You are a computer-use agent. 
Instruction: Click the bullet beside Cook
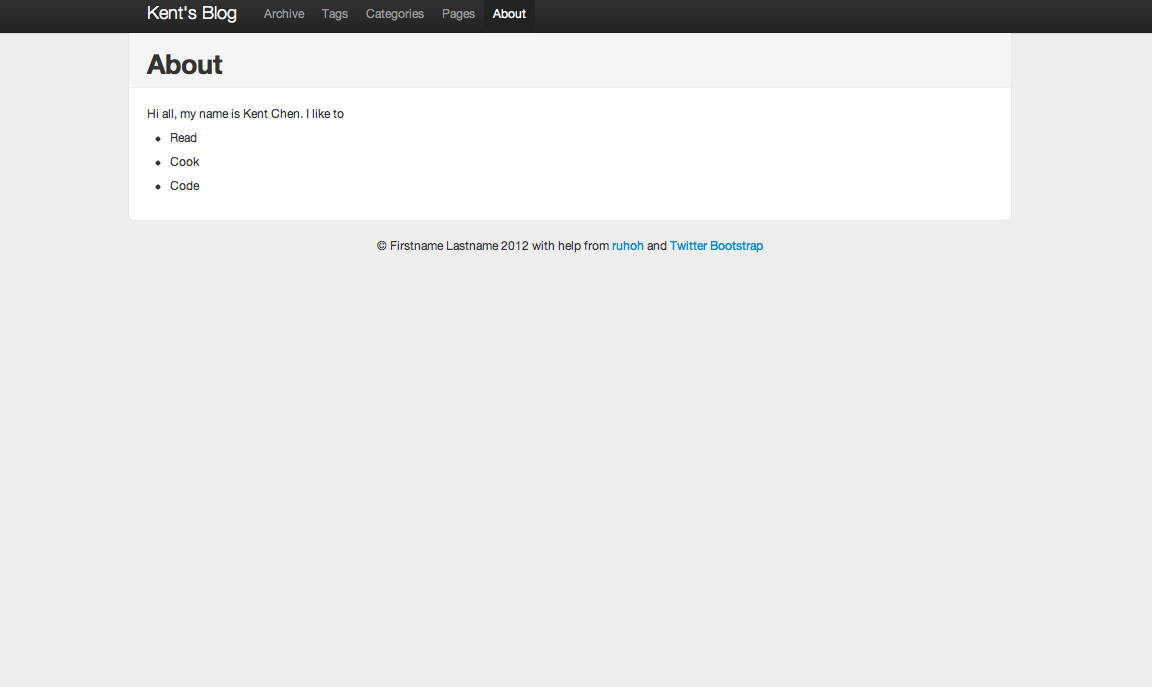coord(158,163)
